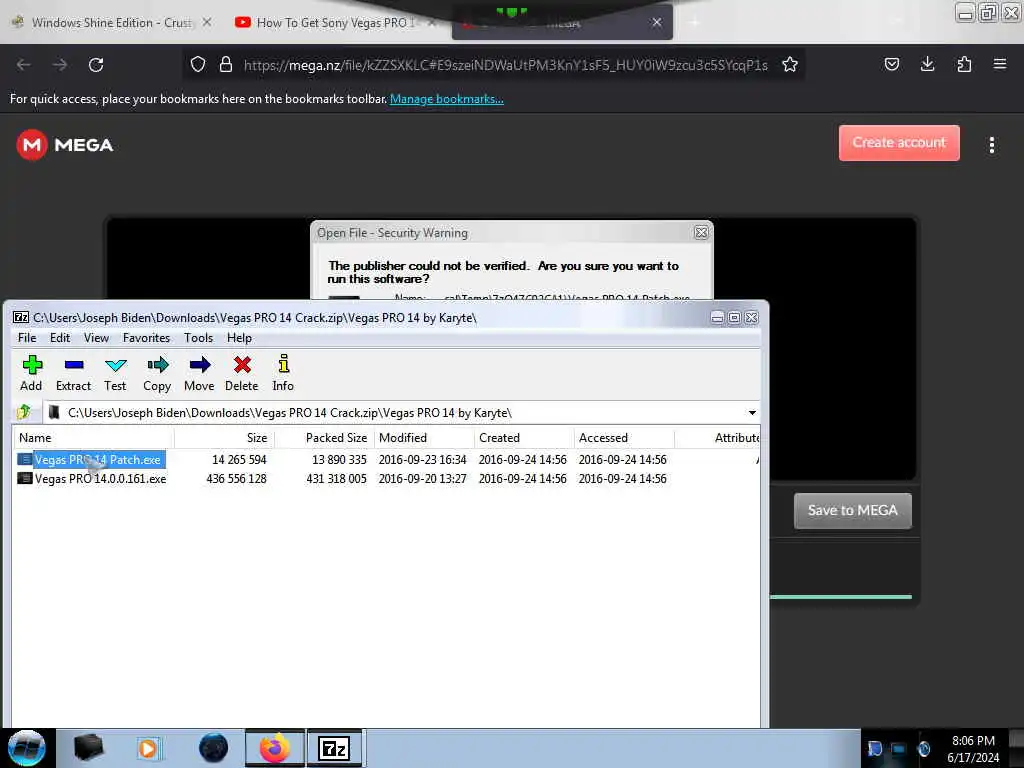Go back in Firefox history
Image resolution: width=1024 pixels, height=768 pixels.
coord(24,65)
